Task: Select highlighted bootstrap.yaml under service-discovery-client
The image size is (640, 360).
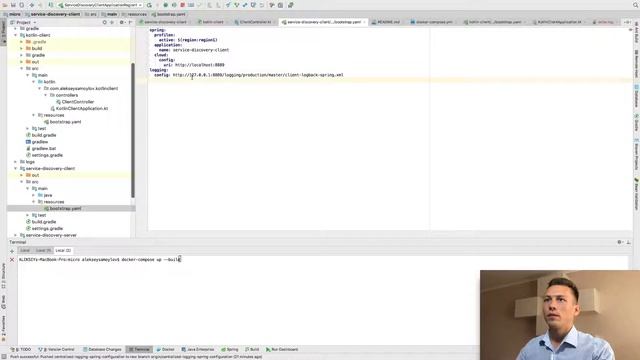Action: coord(62,209)
